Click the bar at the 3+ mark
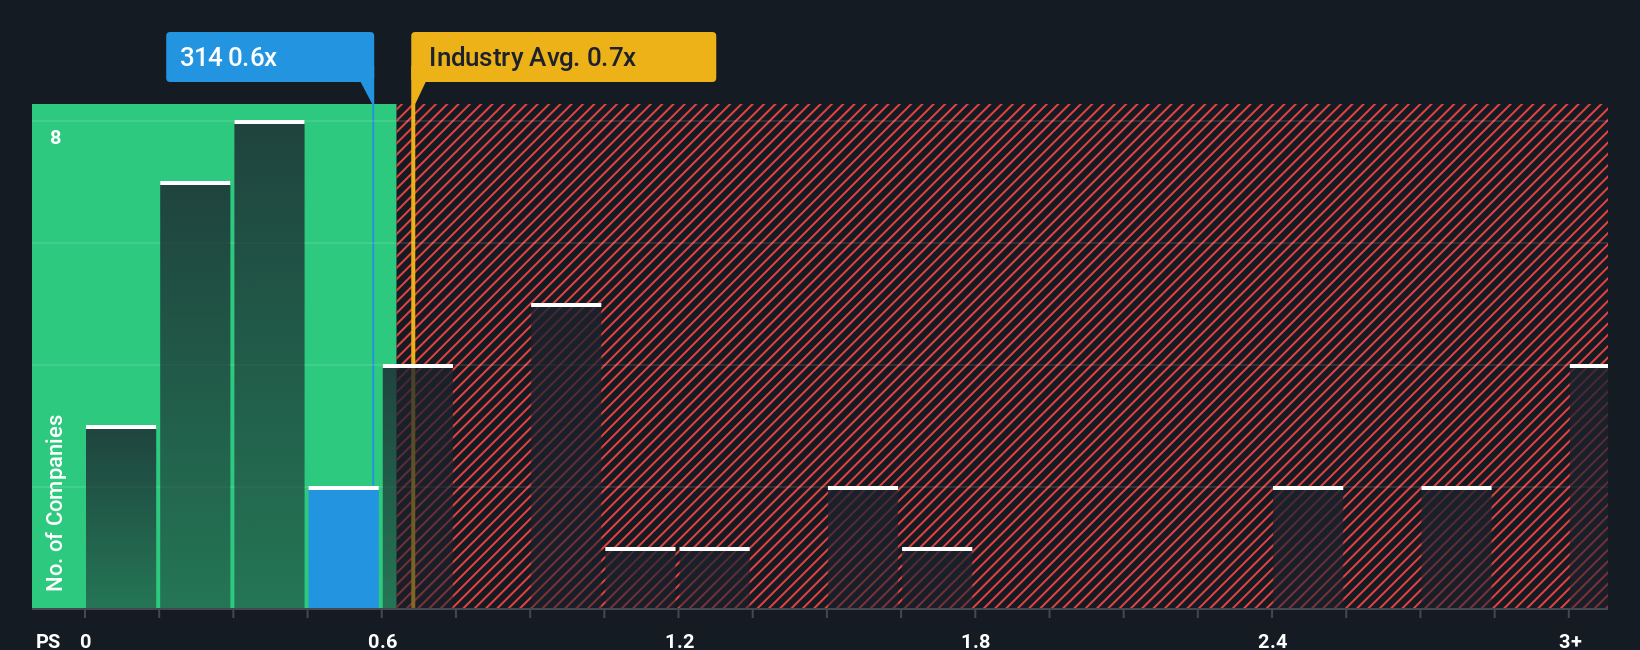The height and width of the screenshot is (650, 1640). point(1589,487)
